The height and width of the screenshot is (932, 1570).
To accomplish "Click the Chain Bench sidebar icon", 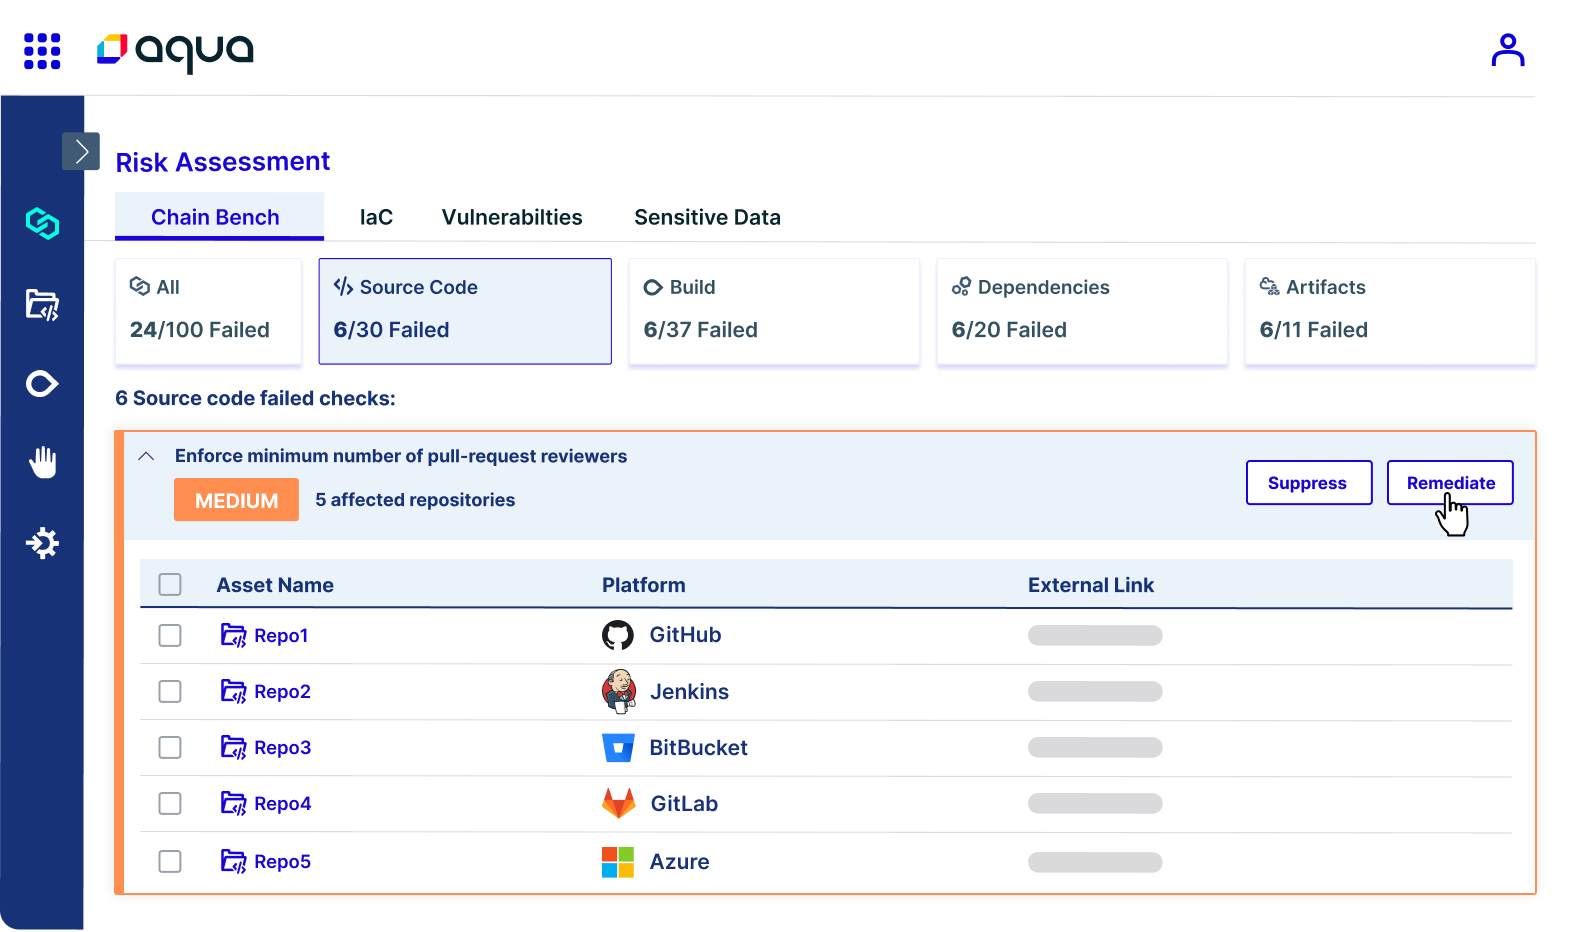I will click(42, 223).
